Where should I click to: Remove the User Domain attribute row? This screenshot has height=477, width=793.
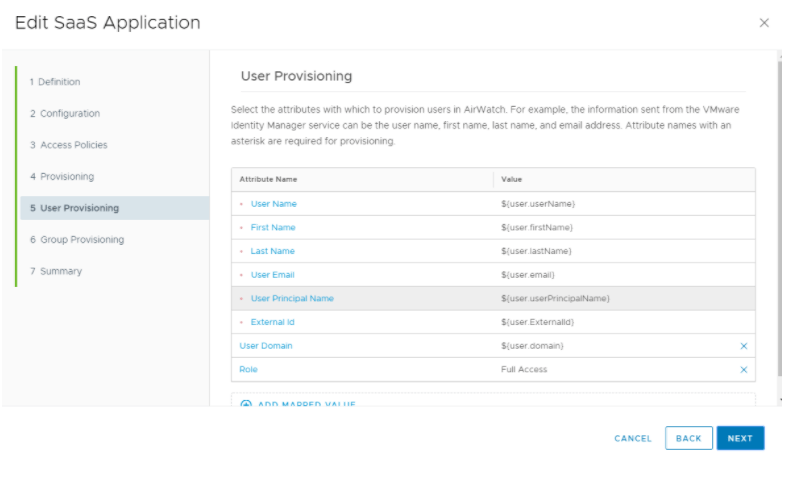(x=743, y=346)
